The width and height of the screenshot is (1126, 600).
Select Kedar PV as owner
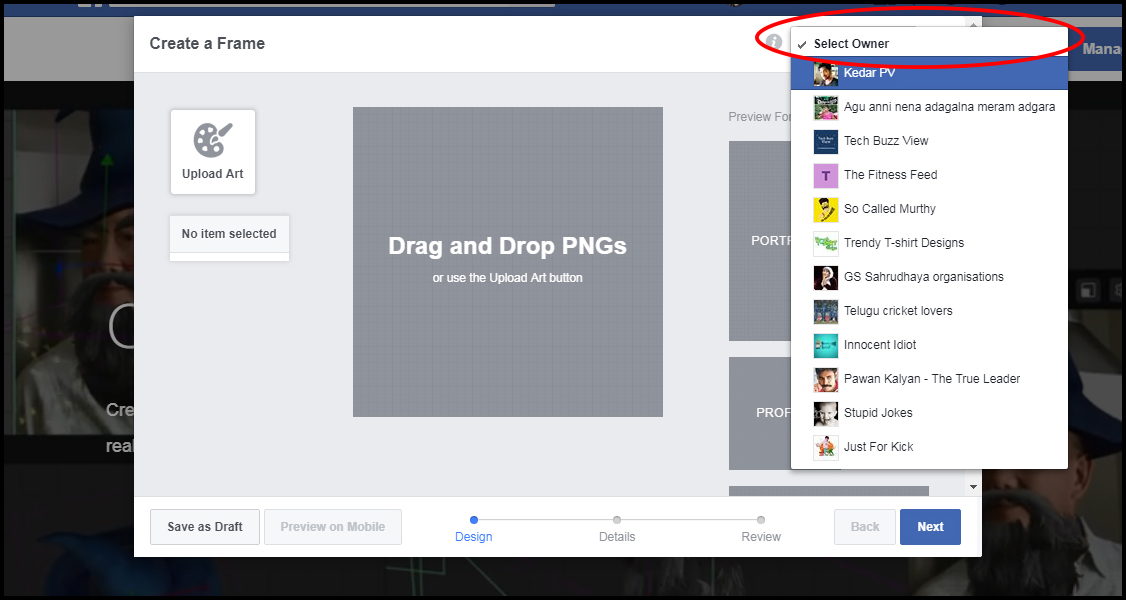pos(929,73)
